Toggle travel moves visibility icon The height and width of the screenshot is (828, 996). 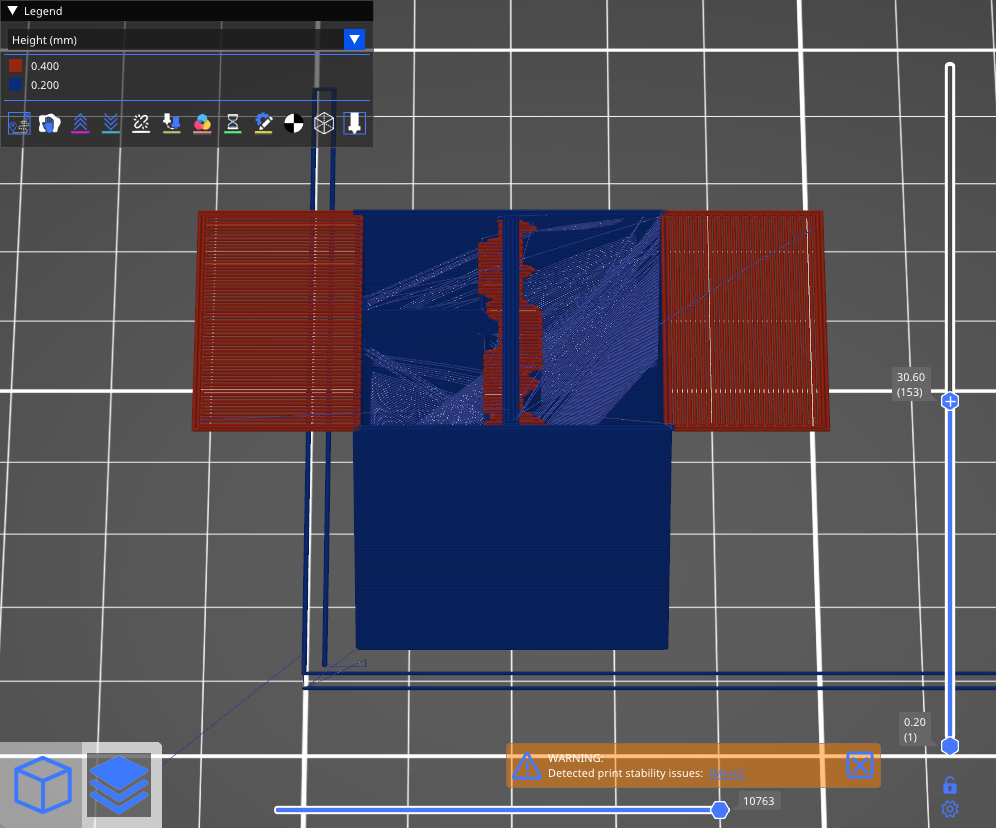(19, 123)
